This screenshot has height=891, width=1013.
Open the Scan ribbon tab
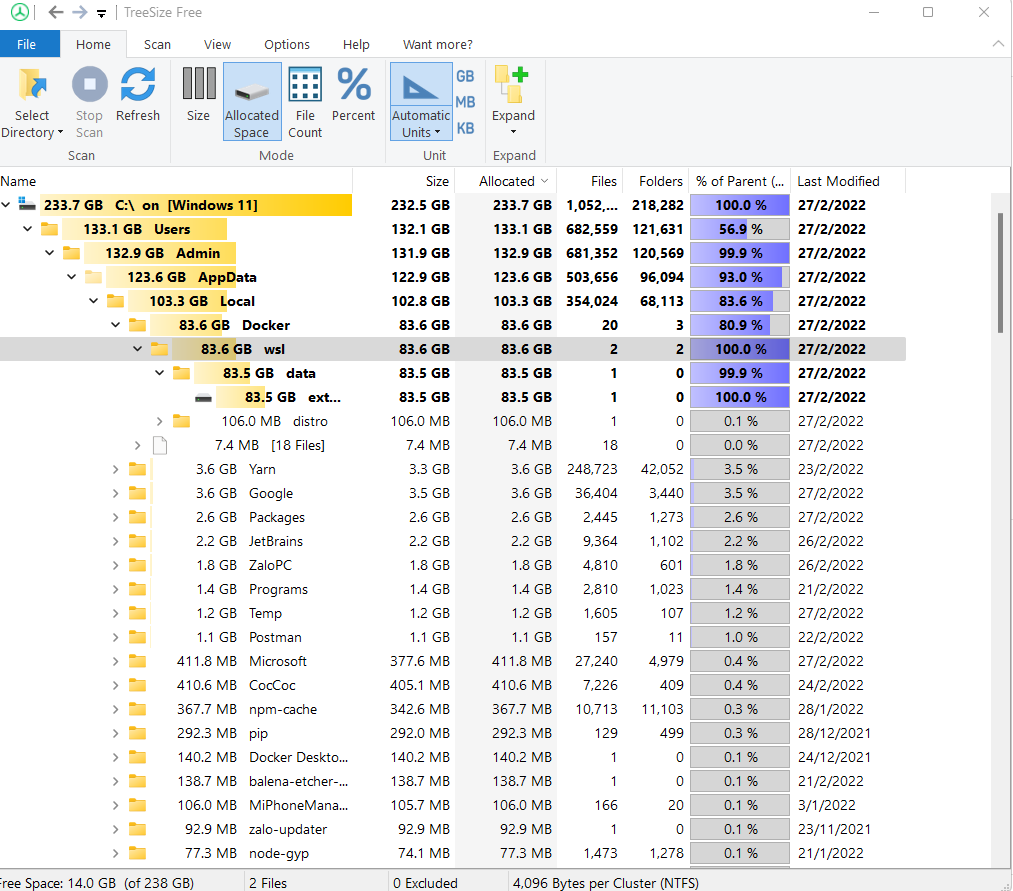point(157,45)
